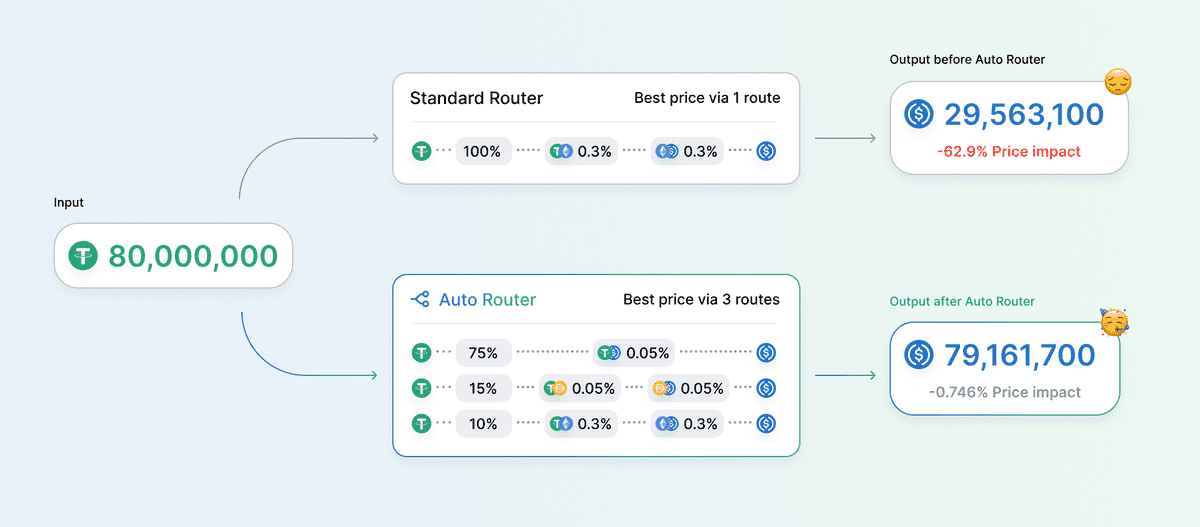Click the USDC icon ending the 15% route
The height and width of the screenshot is (527, 1200).
[766, 388]
